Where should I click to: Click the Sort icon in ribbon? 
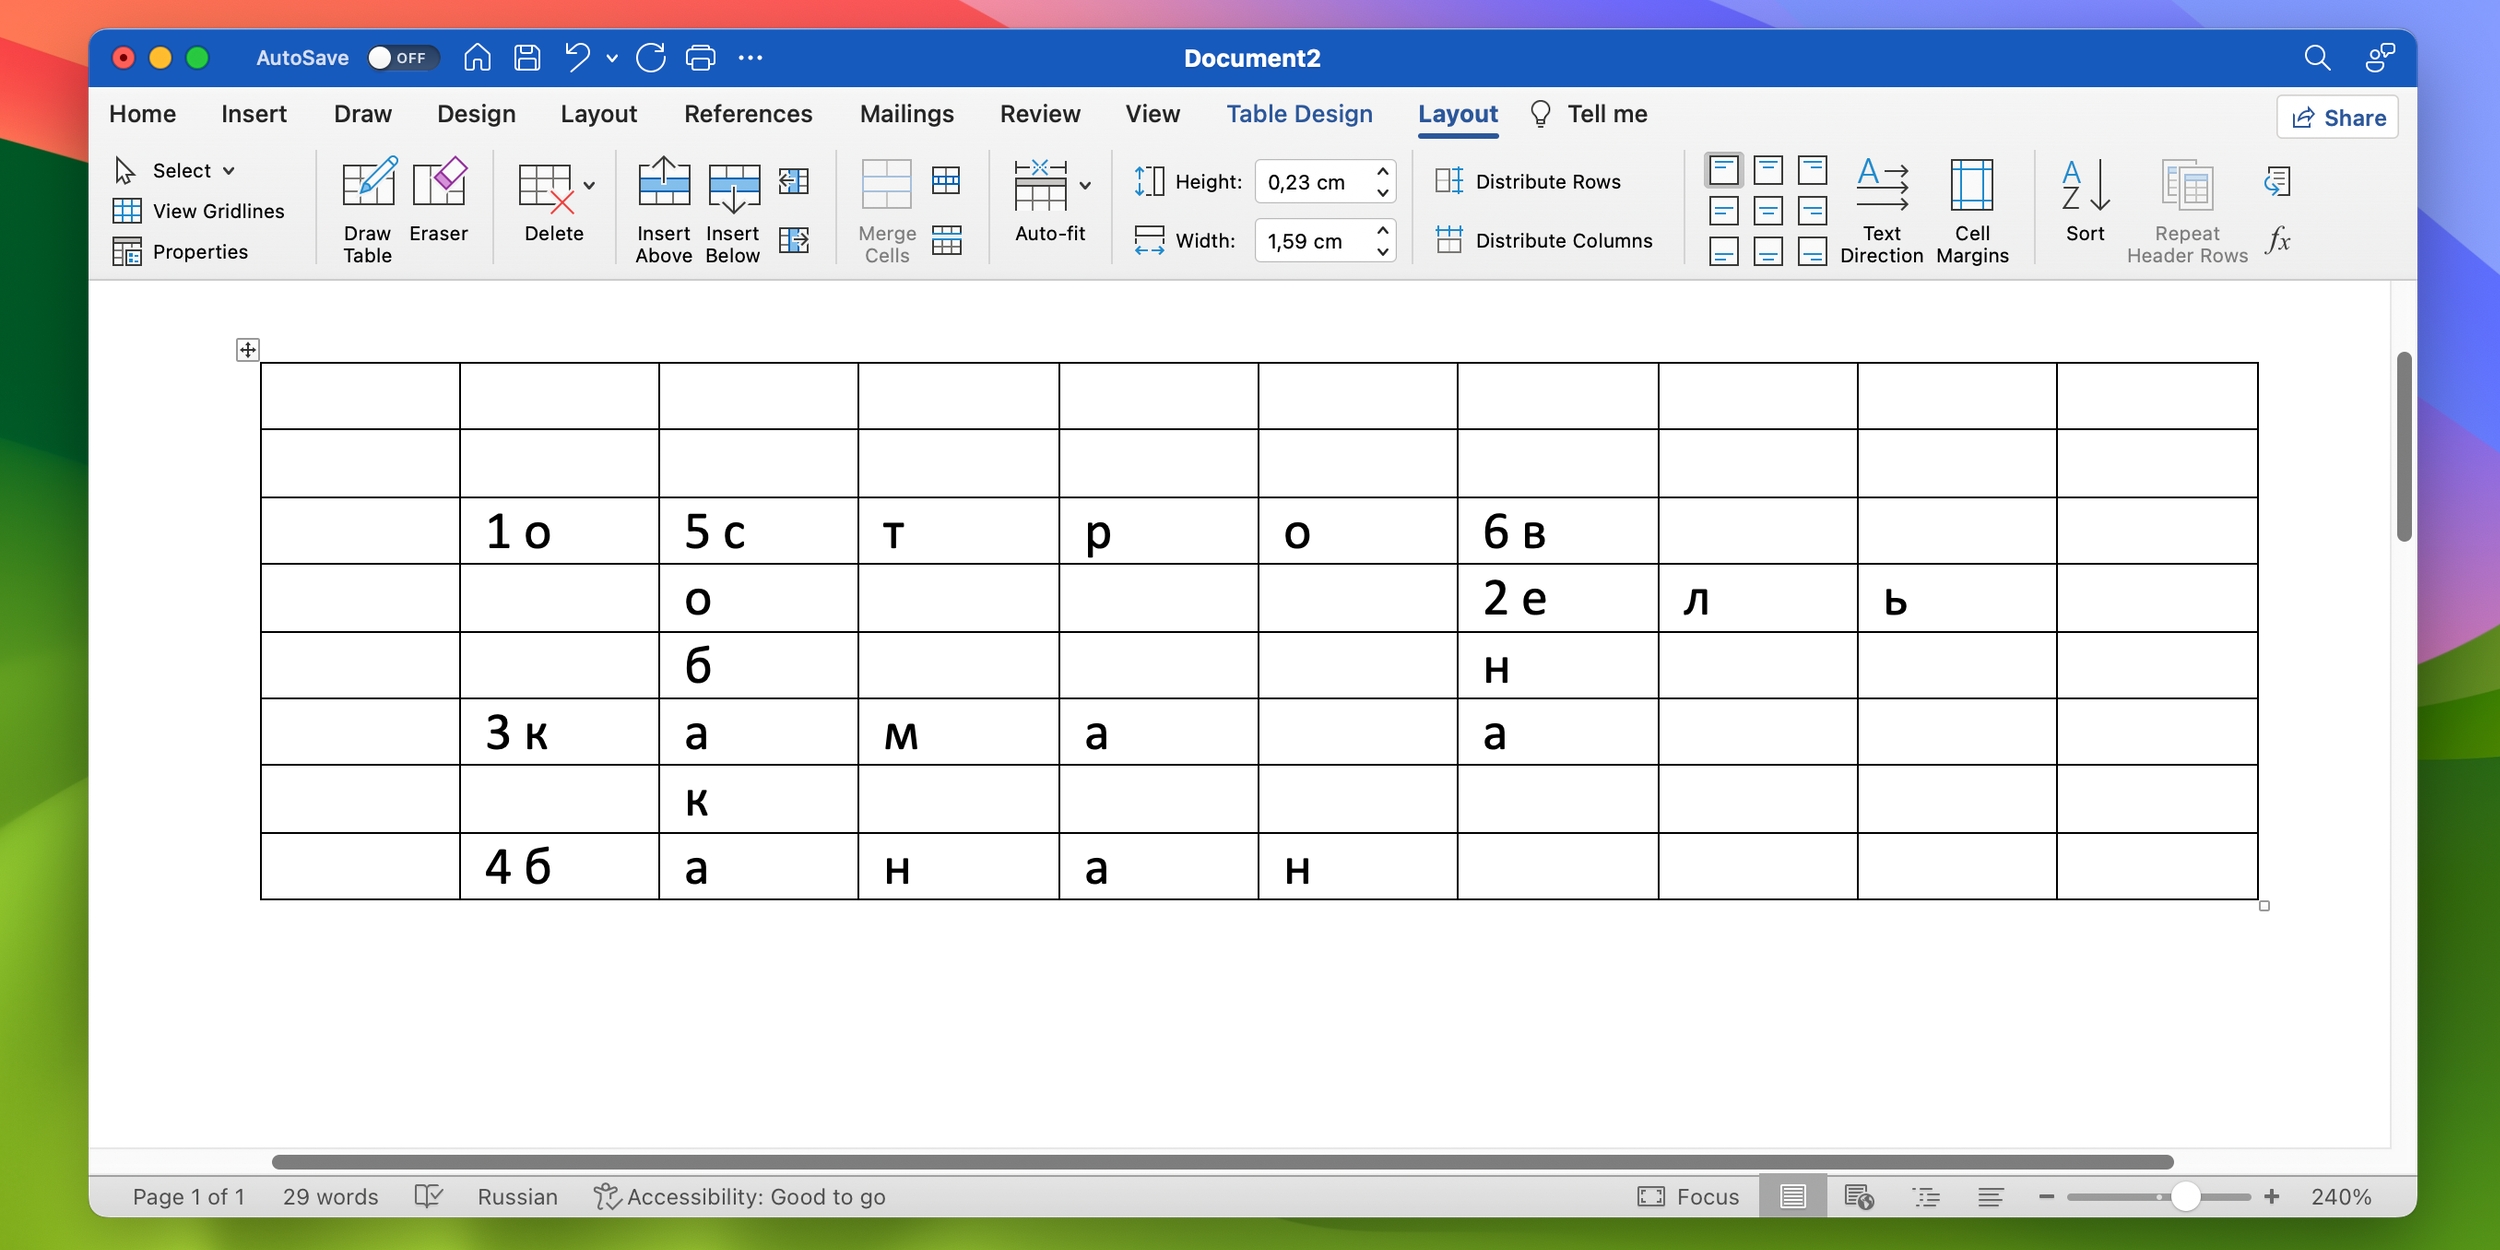[2084, 209]
